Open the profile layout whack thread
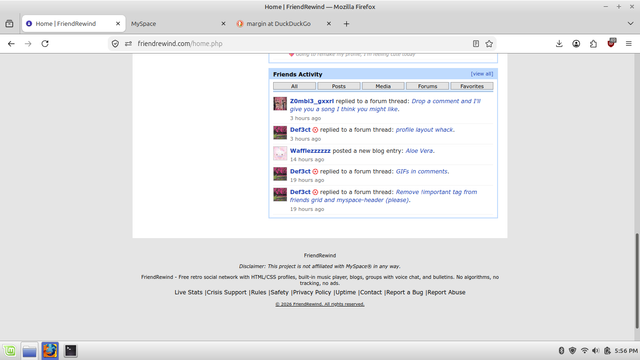This screenshot has width=640, height=360. pos(424,130)
